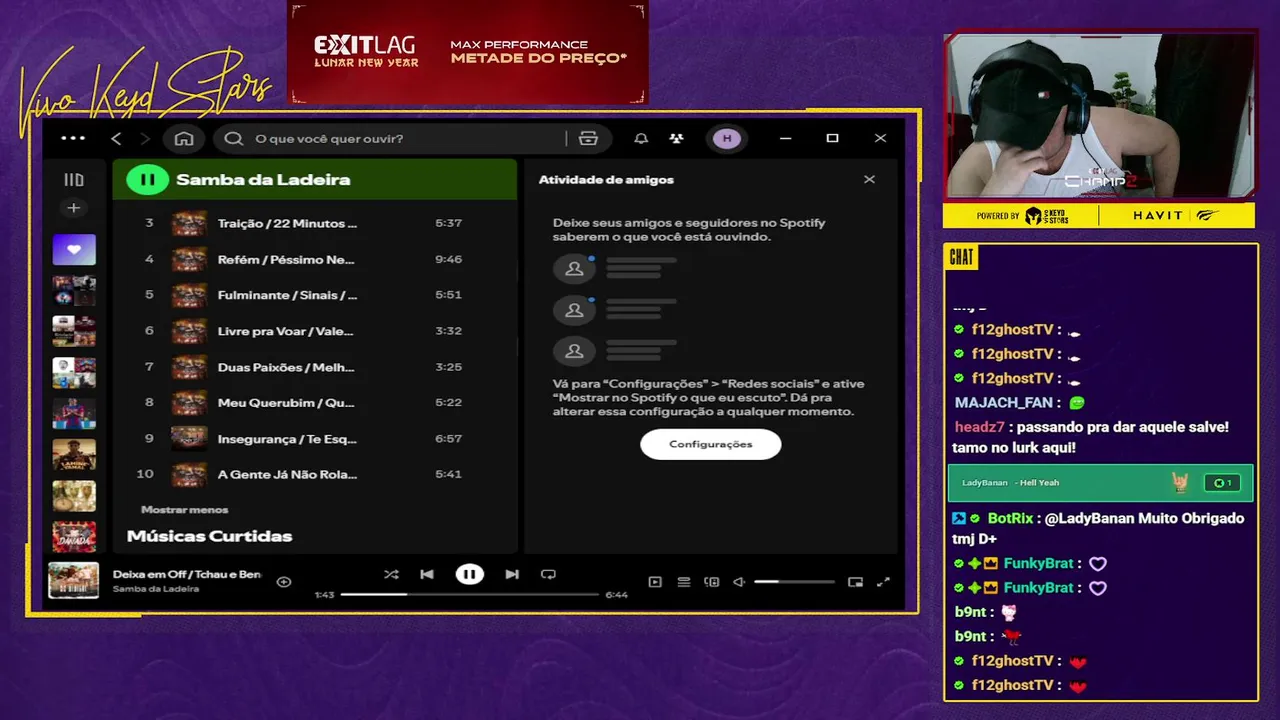The image size is (1280, 720).
Task: Open the first playlist thumbnail below Liked Songs
Action: [x=74, y=290]
